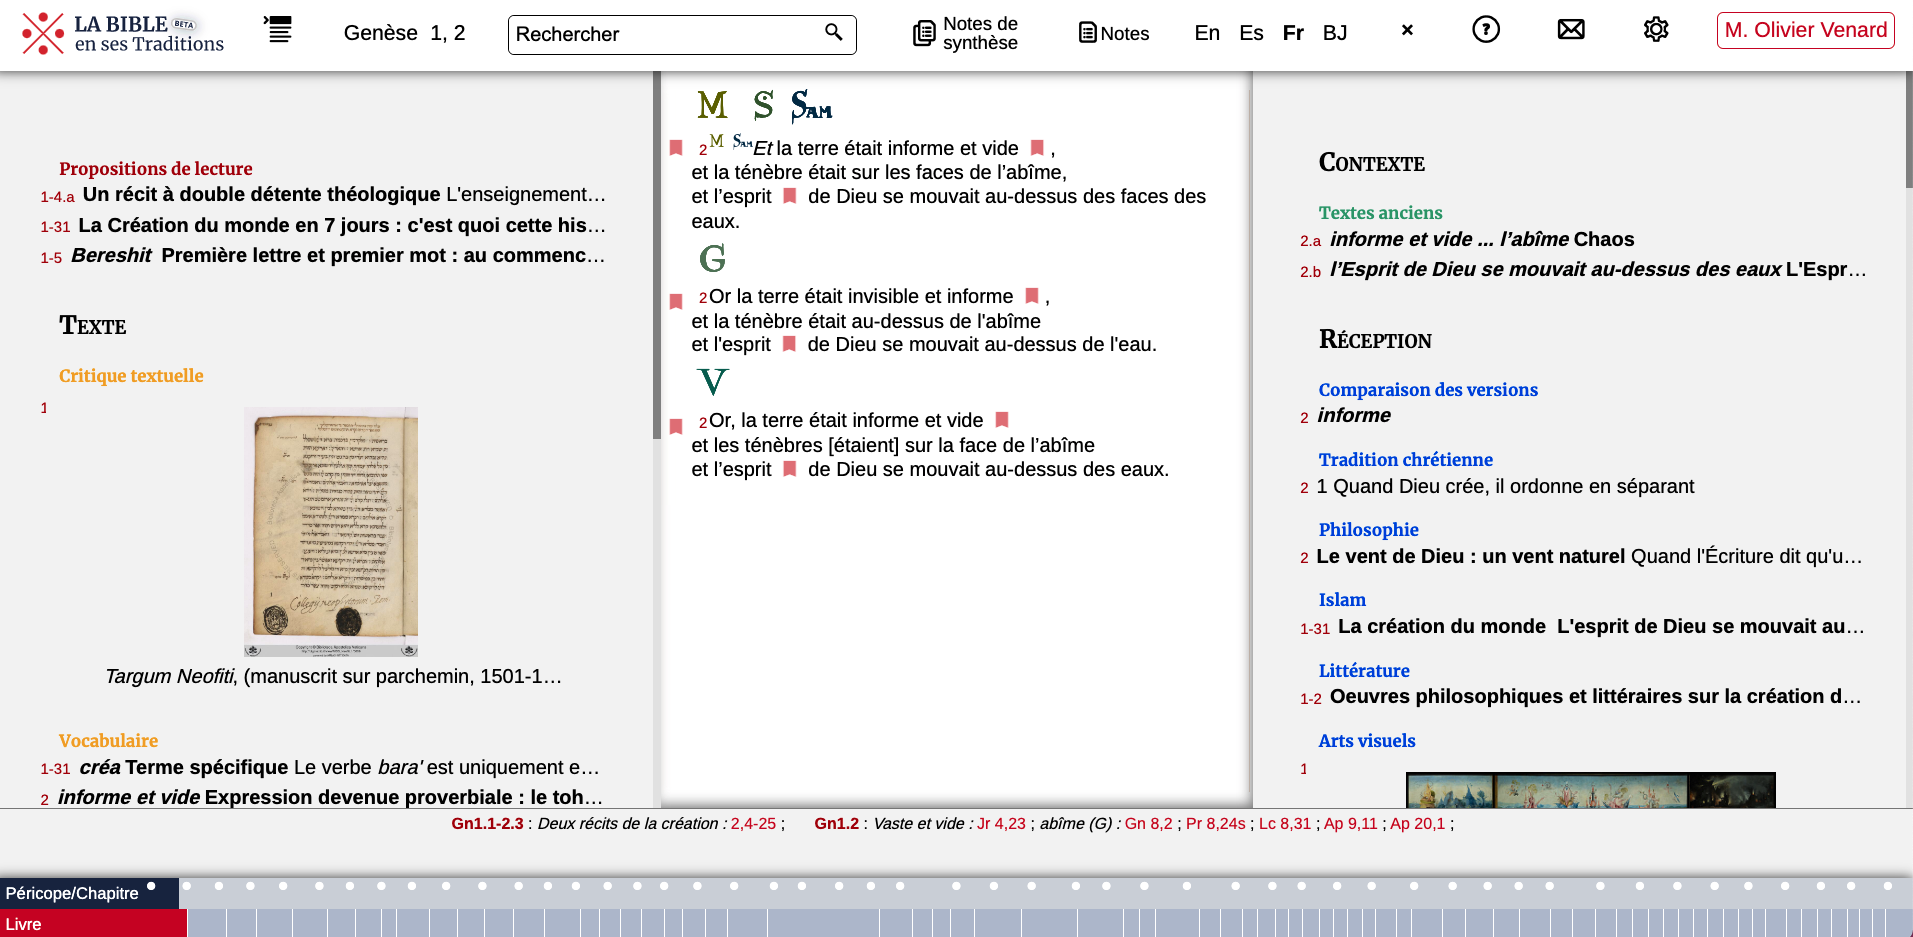Viewport: 1913px width, 937px height.
Task: Select the Sam (Samaritan) version icon
Action: [811, 105]
